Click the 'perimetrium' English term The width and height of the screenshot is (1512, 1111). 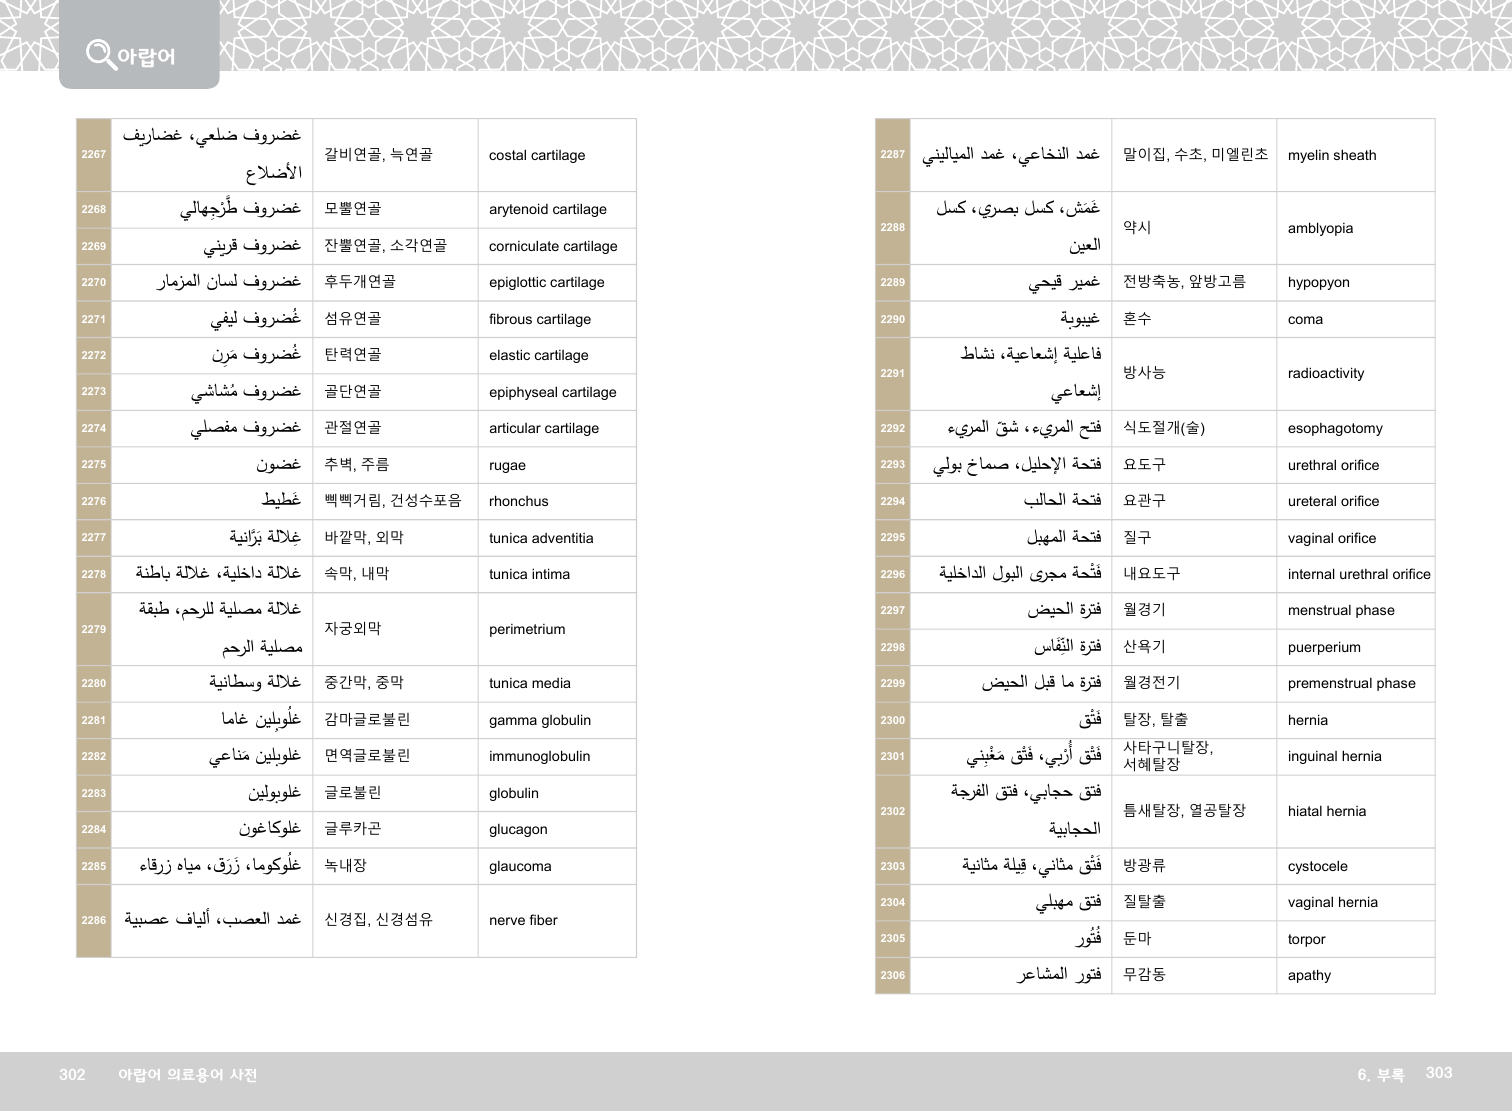click(526, 629)
